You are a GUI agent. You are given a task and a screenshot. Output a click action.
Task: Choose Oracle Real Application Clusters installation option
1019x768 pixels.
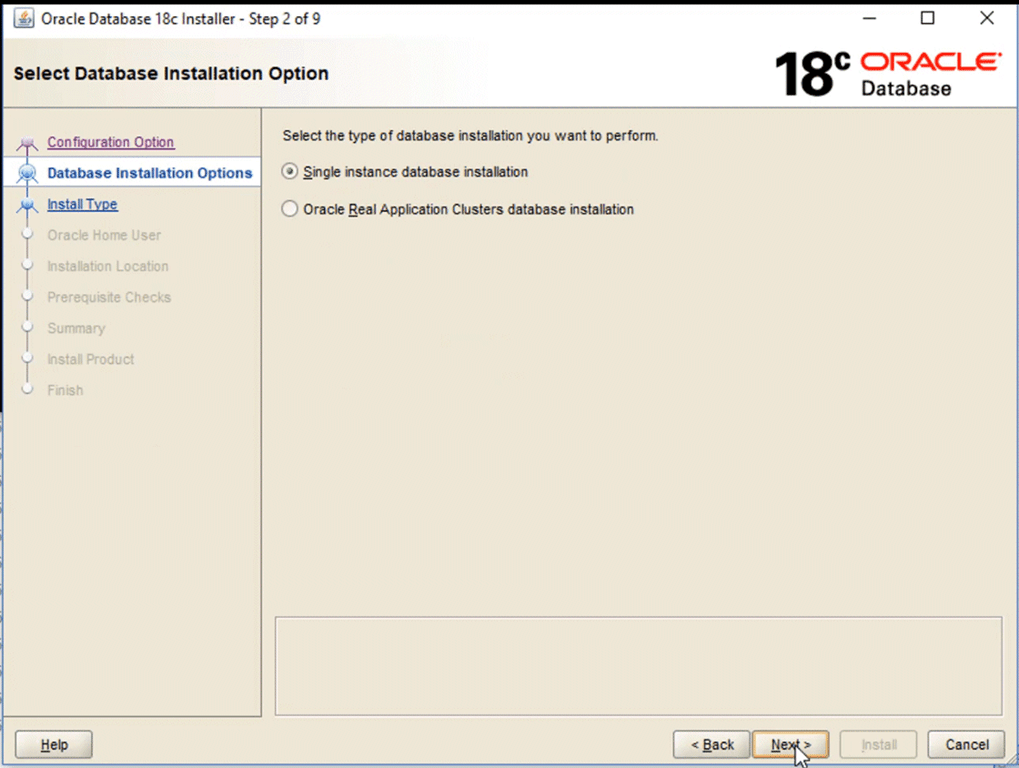coord(290,209)
